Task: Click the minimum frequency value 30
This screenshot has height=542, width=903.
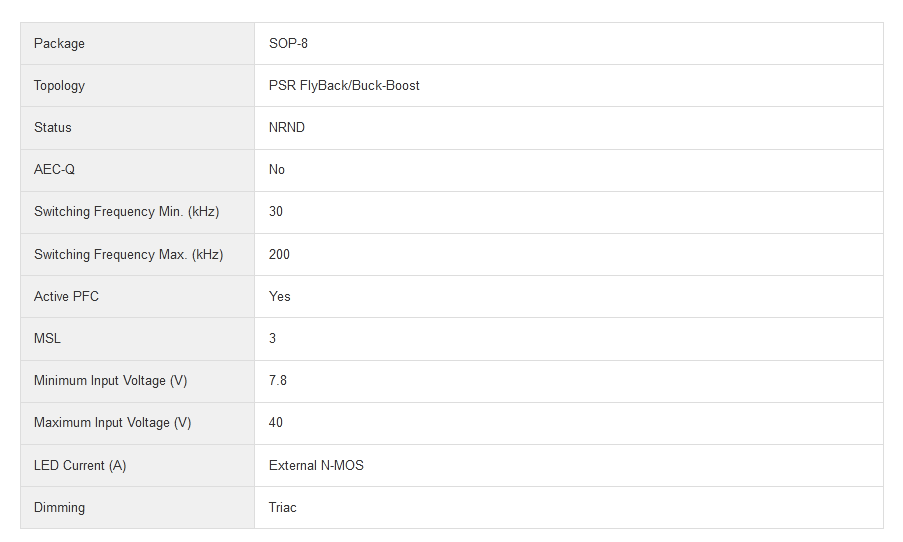Action: click(x=276, y=211)
